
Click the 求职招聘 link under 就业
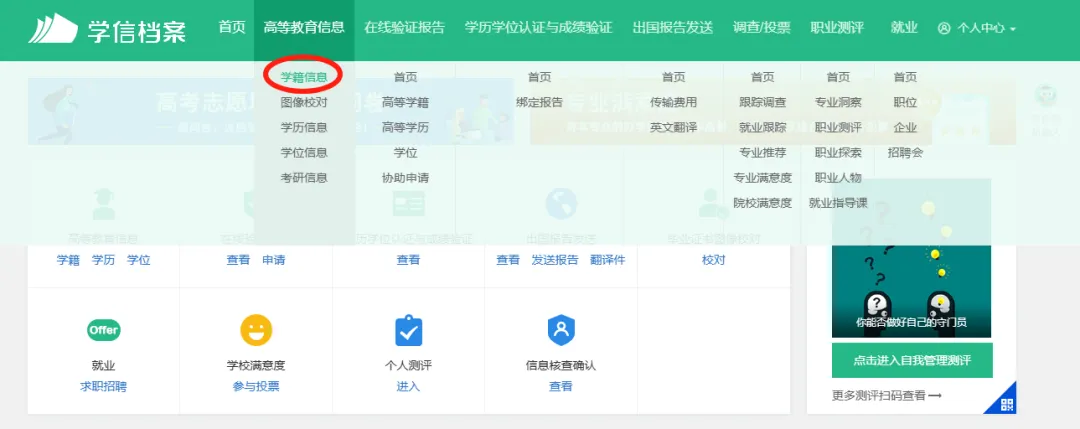click(103, 386)
